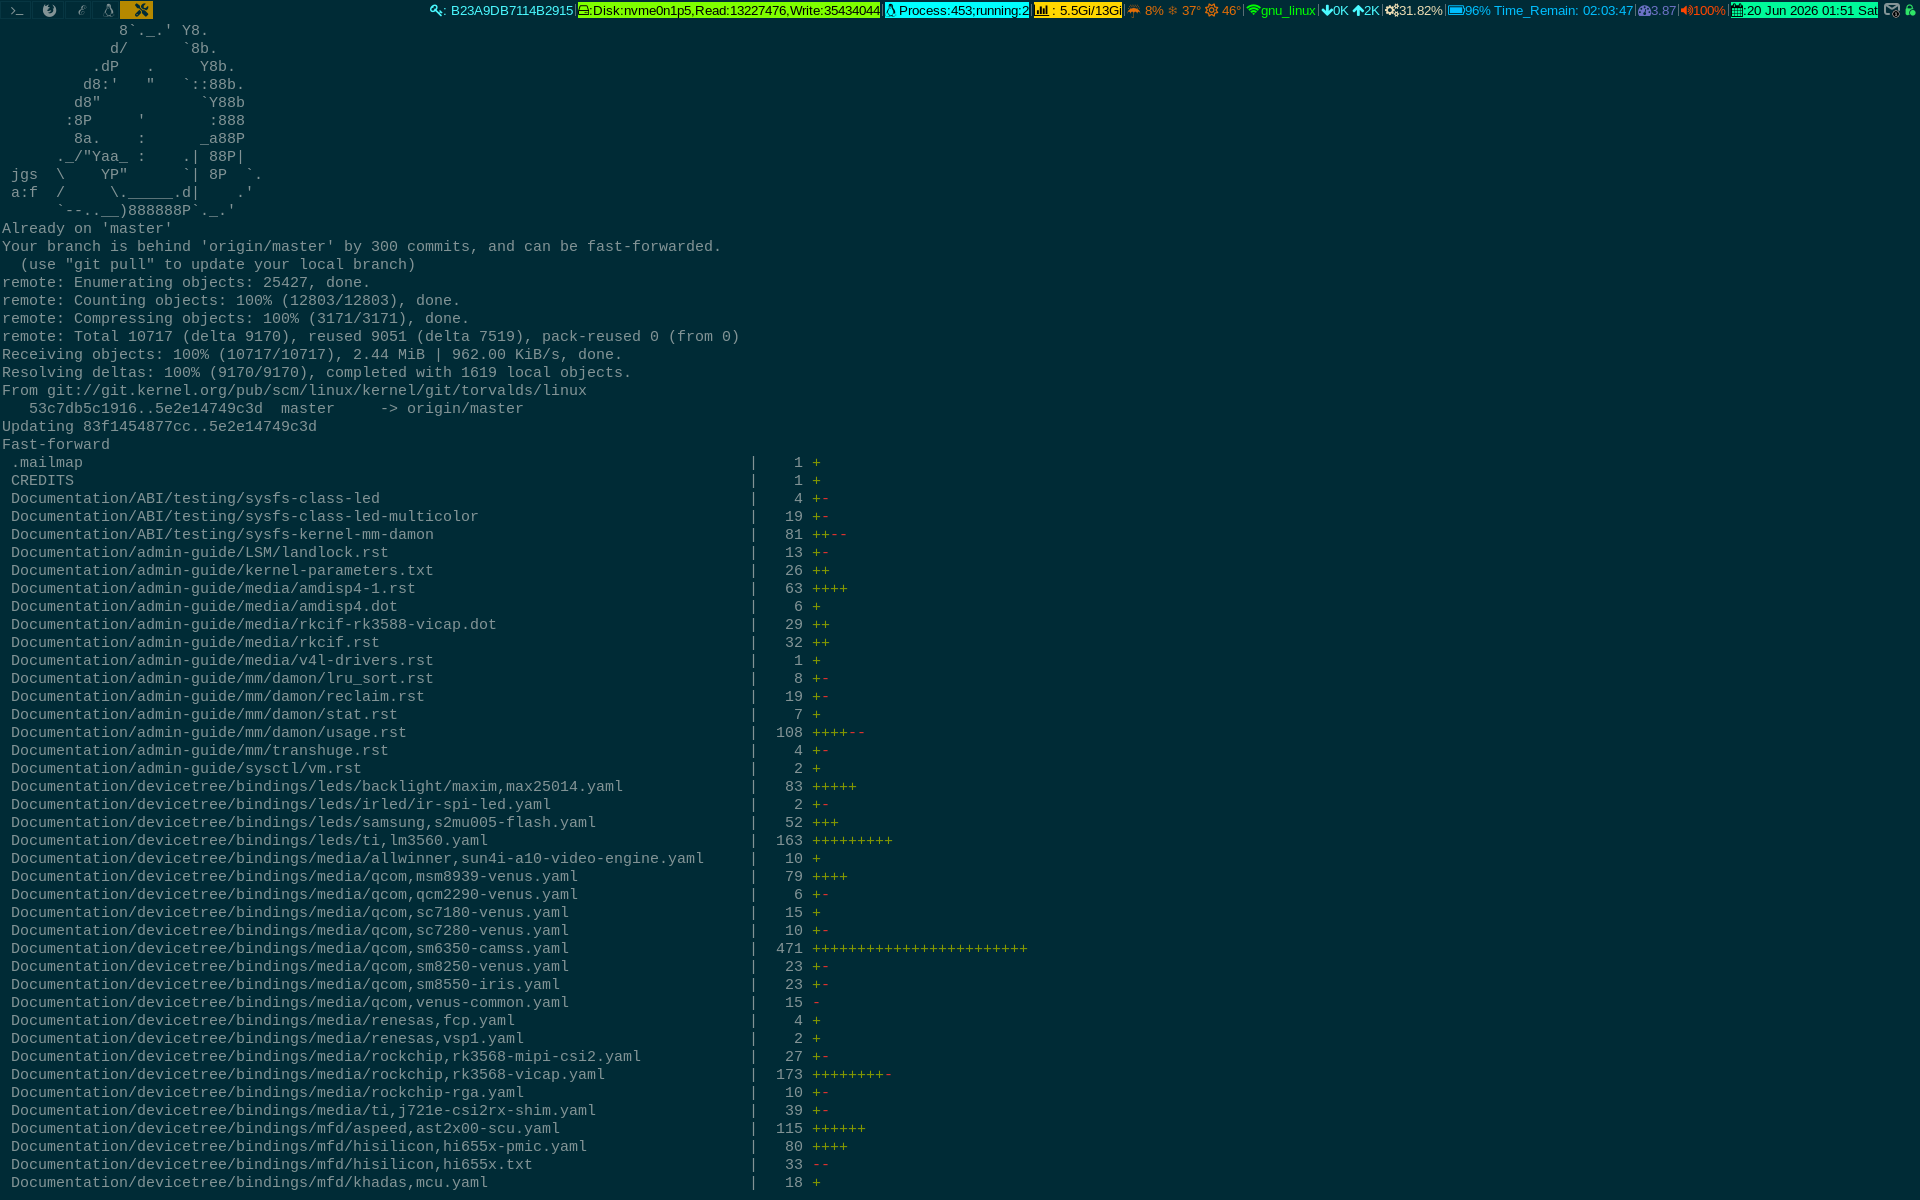Switch to the terminal workspace icon
The image size is (1920, 1200).
17,10
